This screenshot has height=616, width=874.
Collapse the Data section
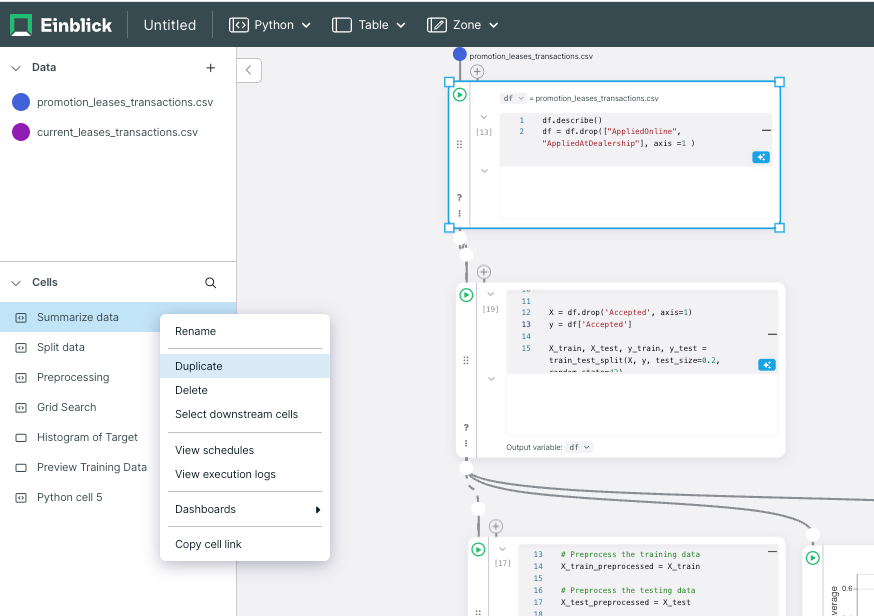pyautogui.click(x=16, y=68)
